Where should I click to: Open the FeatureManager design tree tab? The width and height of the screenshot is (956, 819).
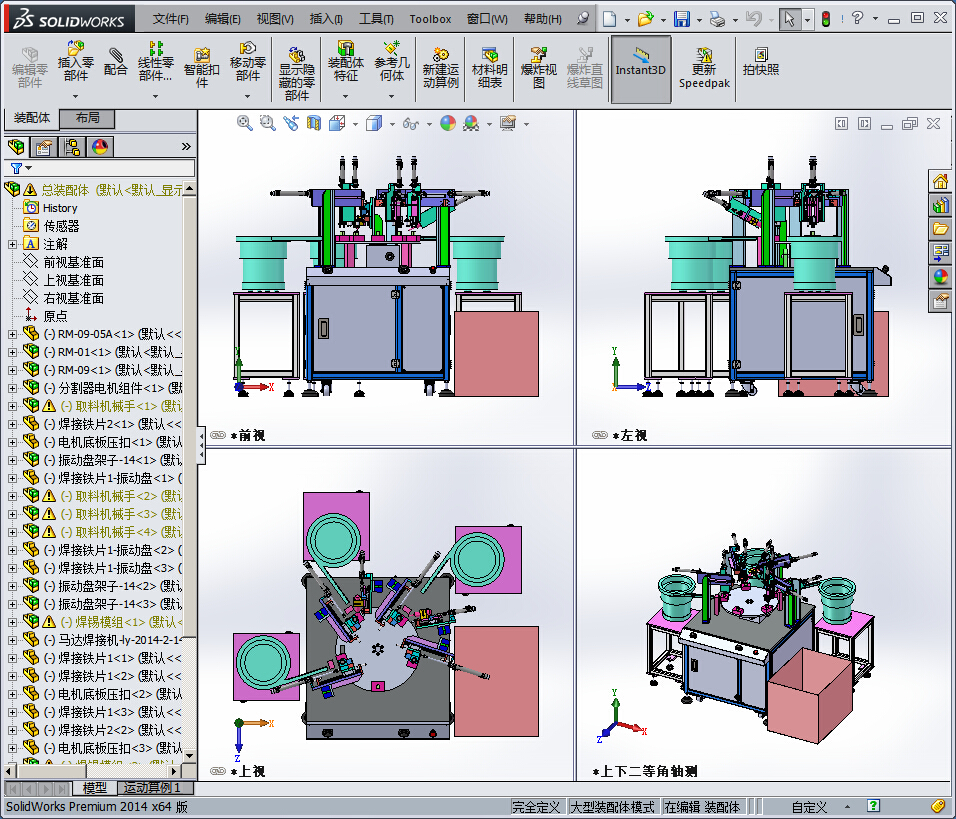tap(16, 147)
